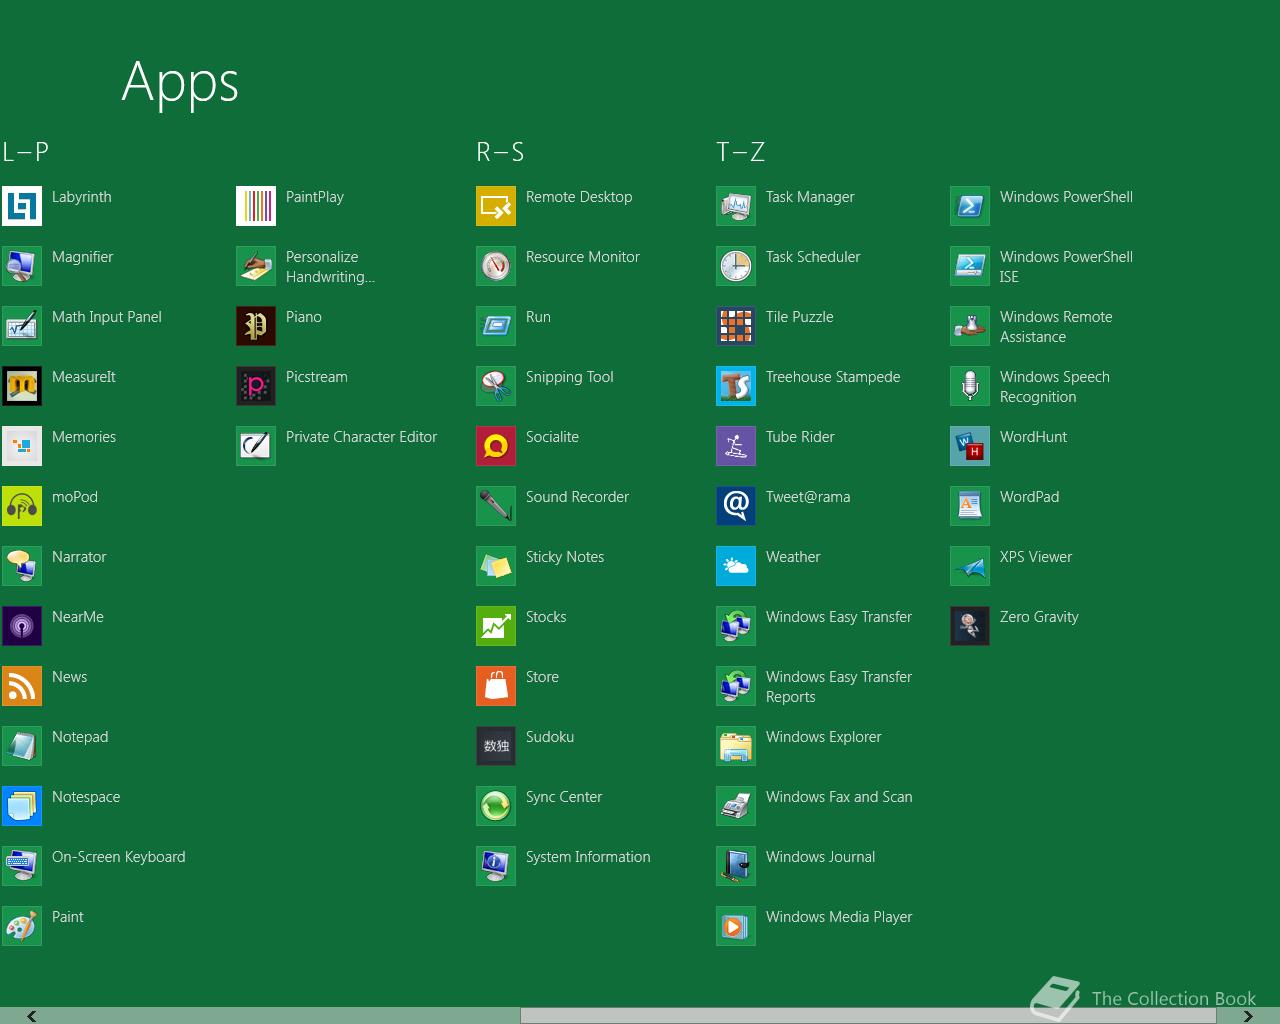Image resolution: width=1280 pixels, height=1024 pixels.
Task: Click the L–P group header
Action: click(25, 152)
